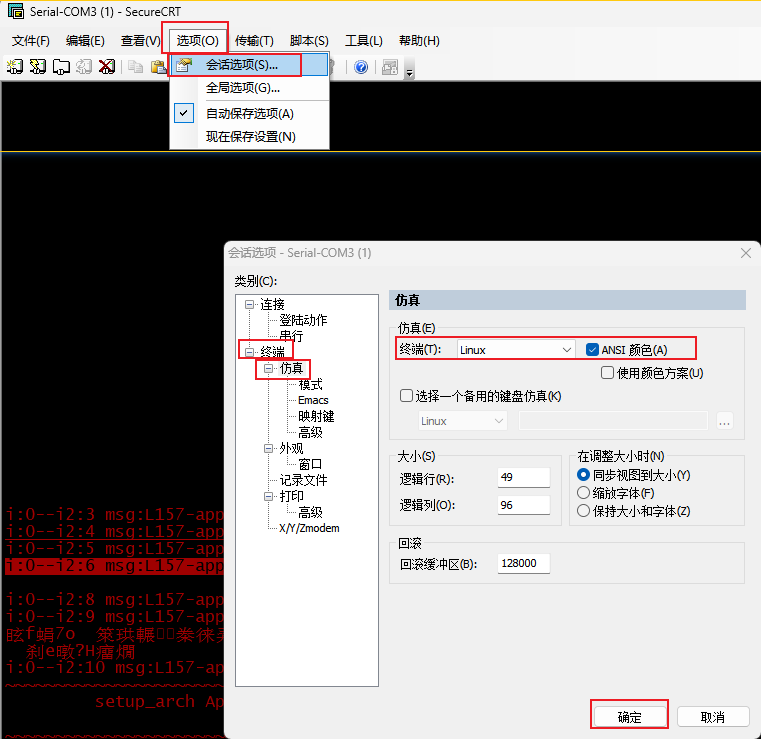Image resolution: width=761 pixels, height=739 pixels.
Task: Click the blue Help question mark icon
Action: pyautogui.click(x=361, y=67)
